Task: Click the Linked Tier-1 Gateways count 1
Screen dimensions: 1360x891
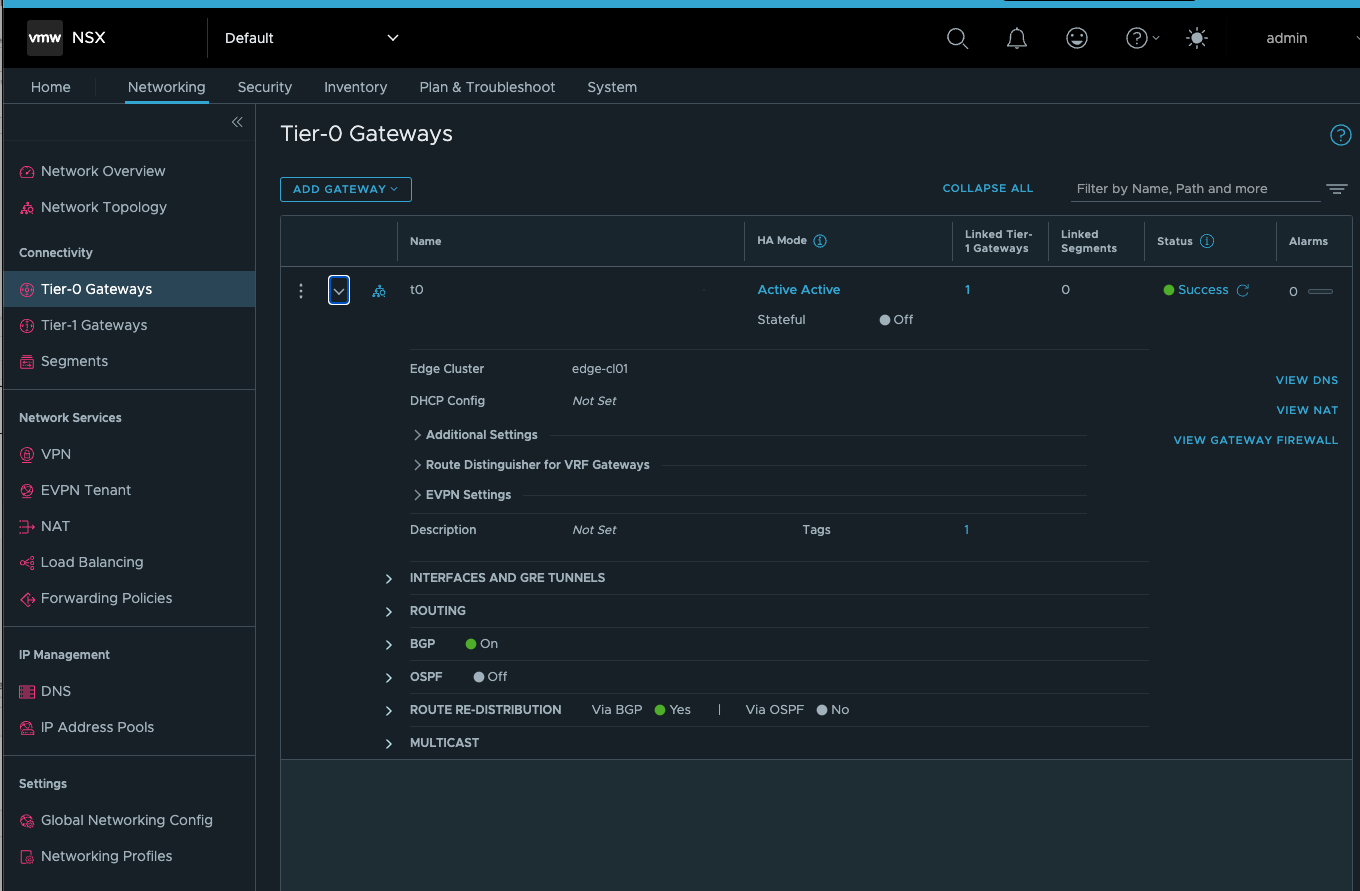Action: 968,290
